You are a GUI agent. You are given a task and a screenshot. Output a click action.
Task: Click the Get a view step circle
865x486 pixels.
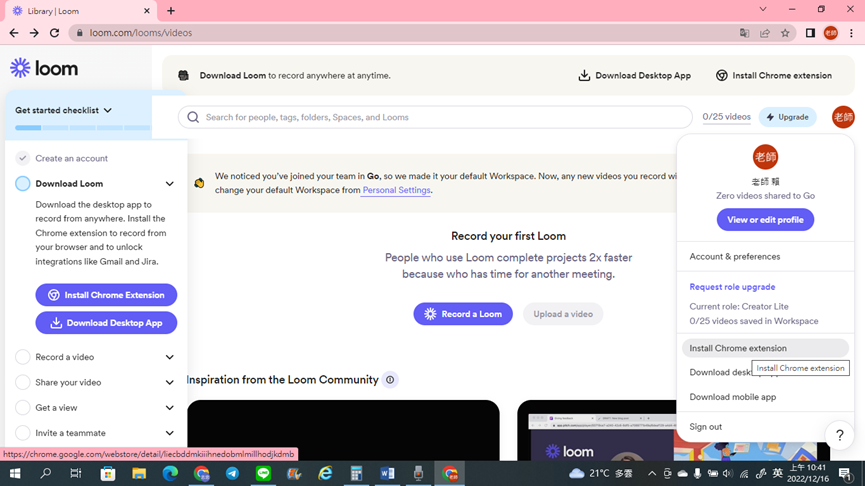[x=23, y=408]
